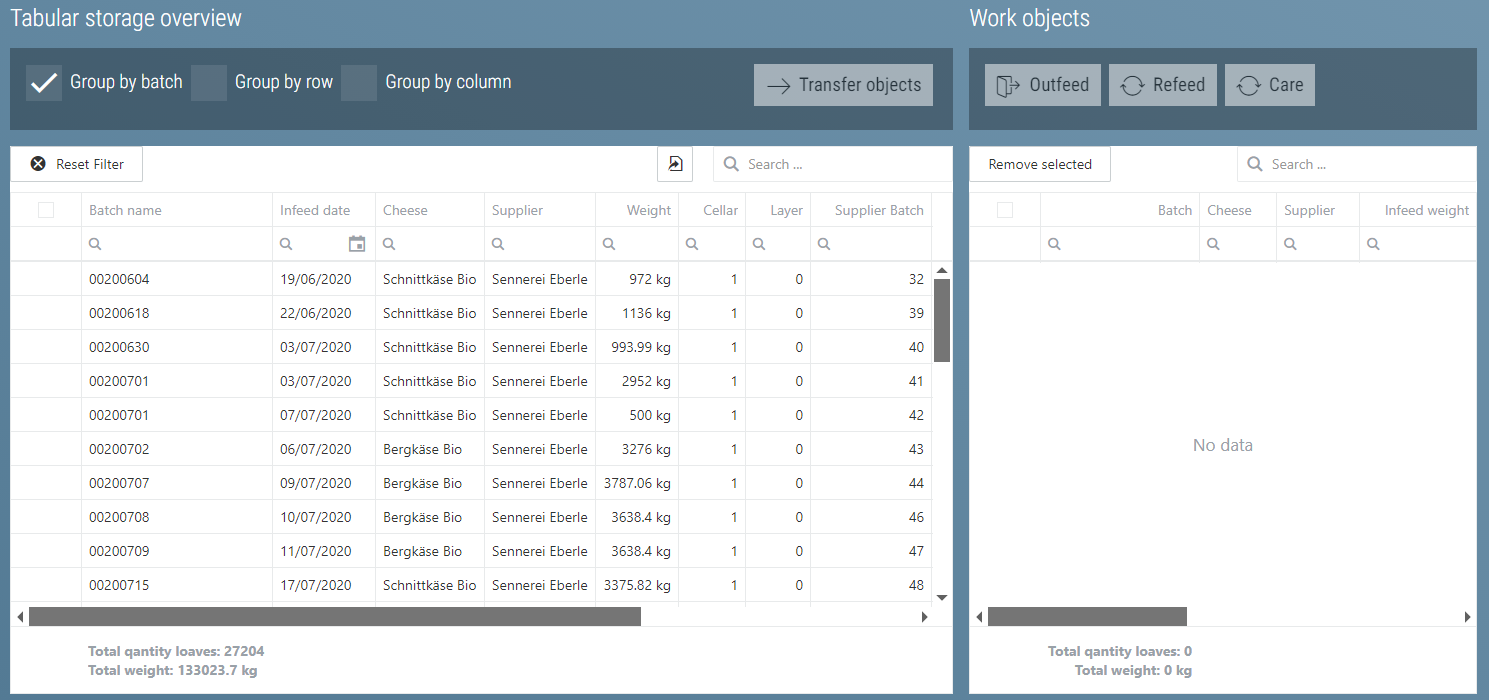This screenshot has width=1489, height=700.
Task: Click the Care cycle icon button
Action: click(x=1249, y=84)
